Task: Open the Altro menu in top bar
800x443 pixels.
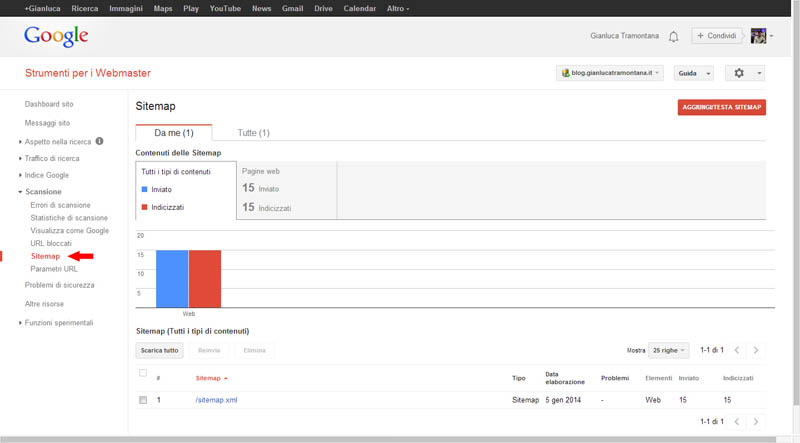Action: click(398, 8)
